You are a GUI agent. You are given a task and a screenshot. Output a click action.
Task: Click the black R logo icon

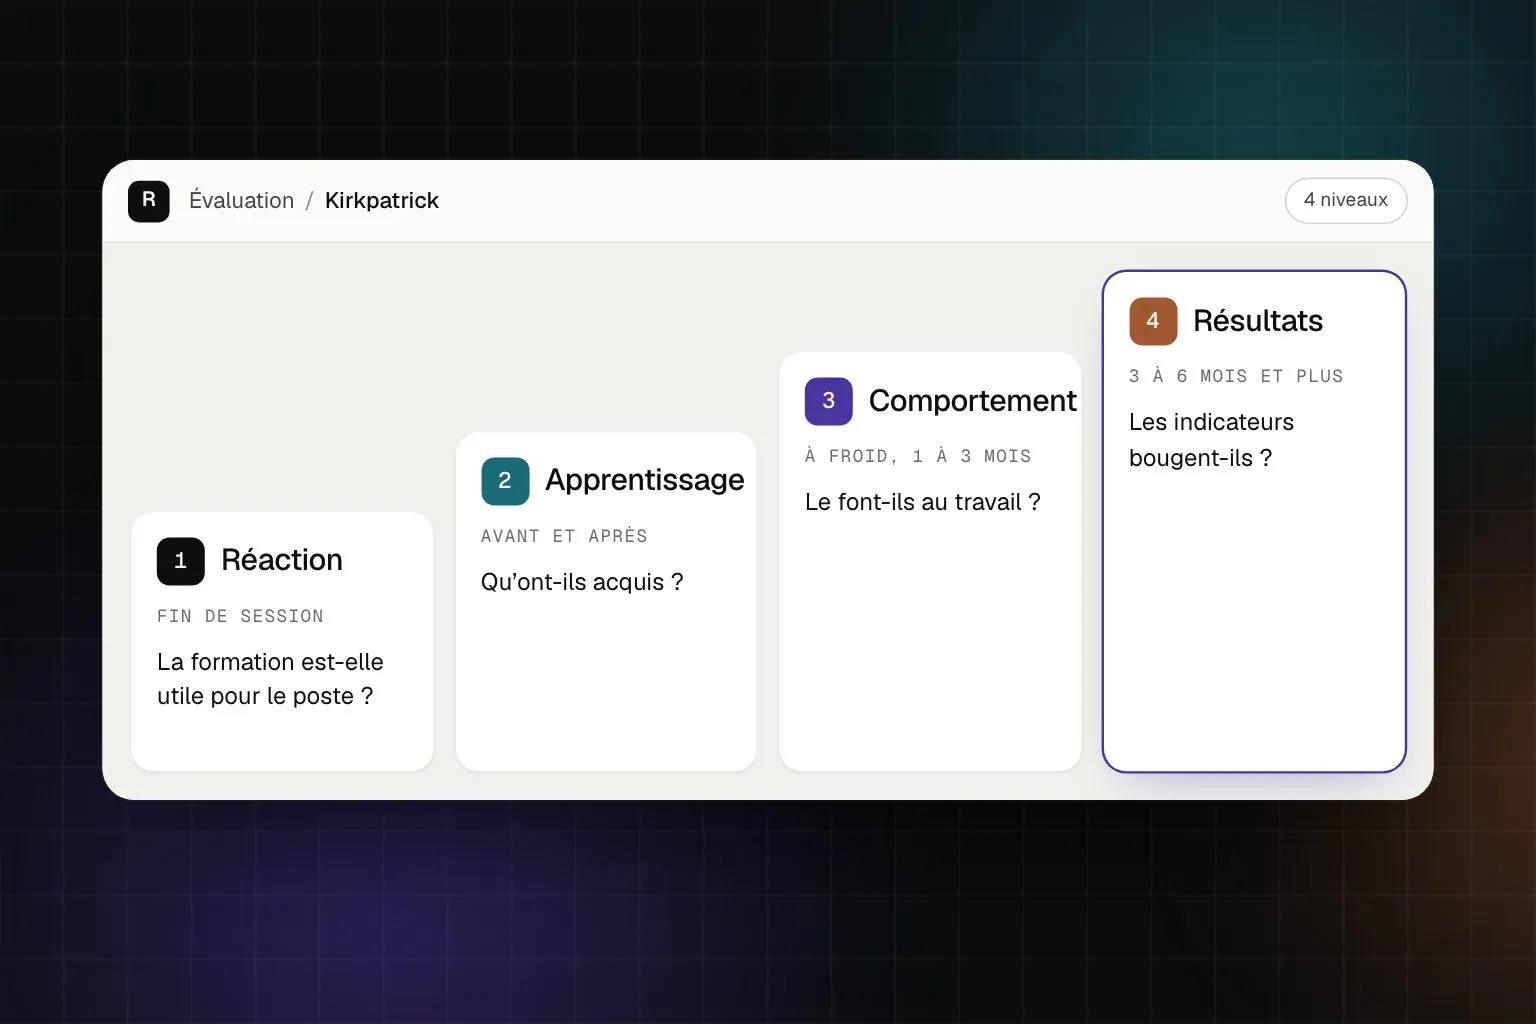[x=149, y=201]
